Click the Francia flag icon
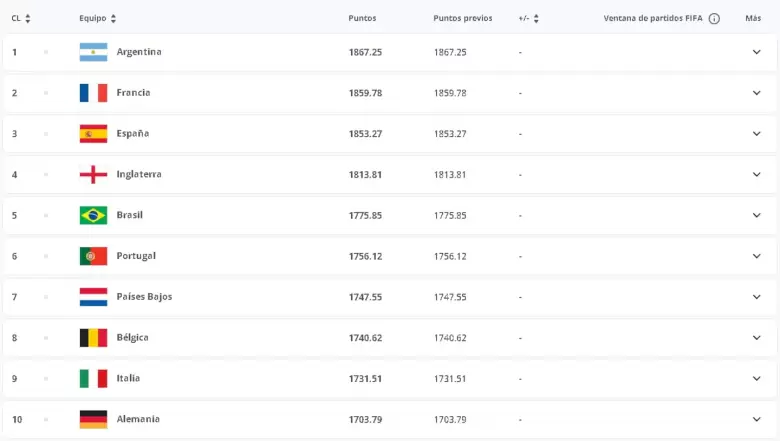 coord(94,93)
